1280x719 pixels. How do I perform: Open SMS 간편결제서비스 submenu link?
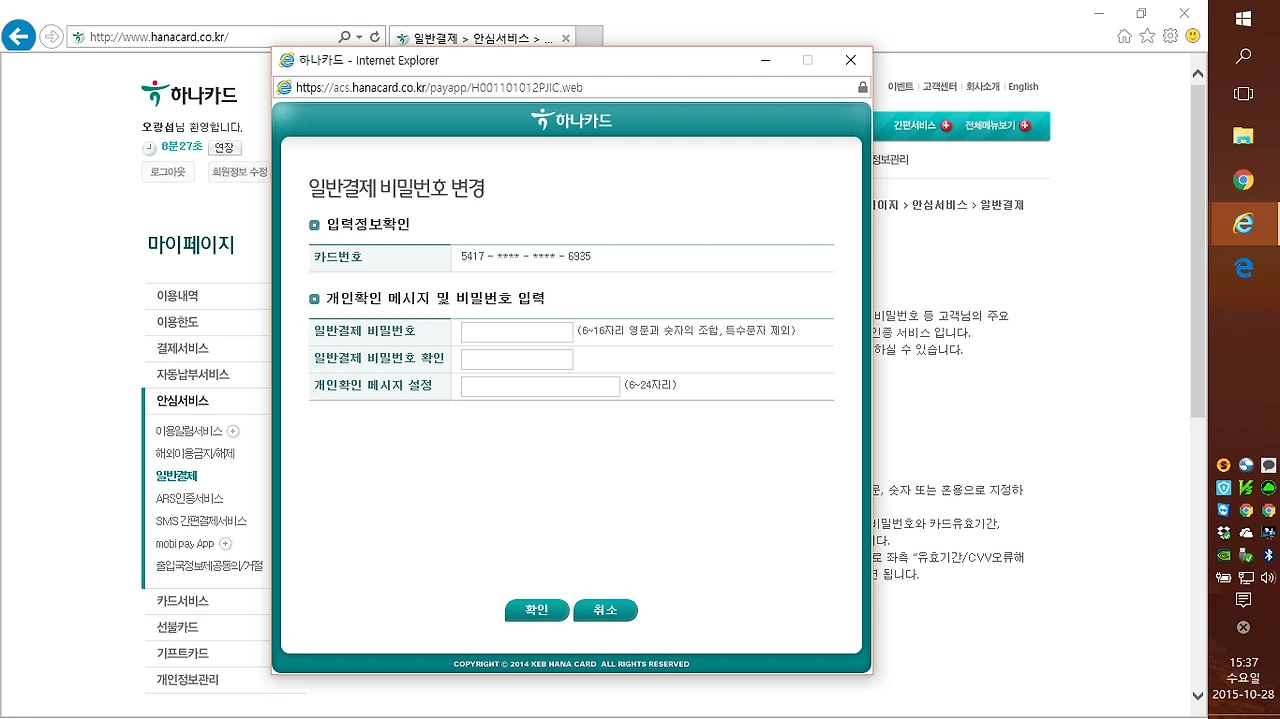201,521
